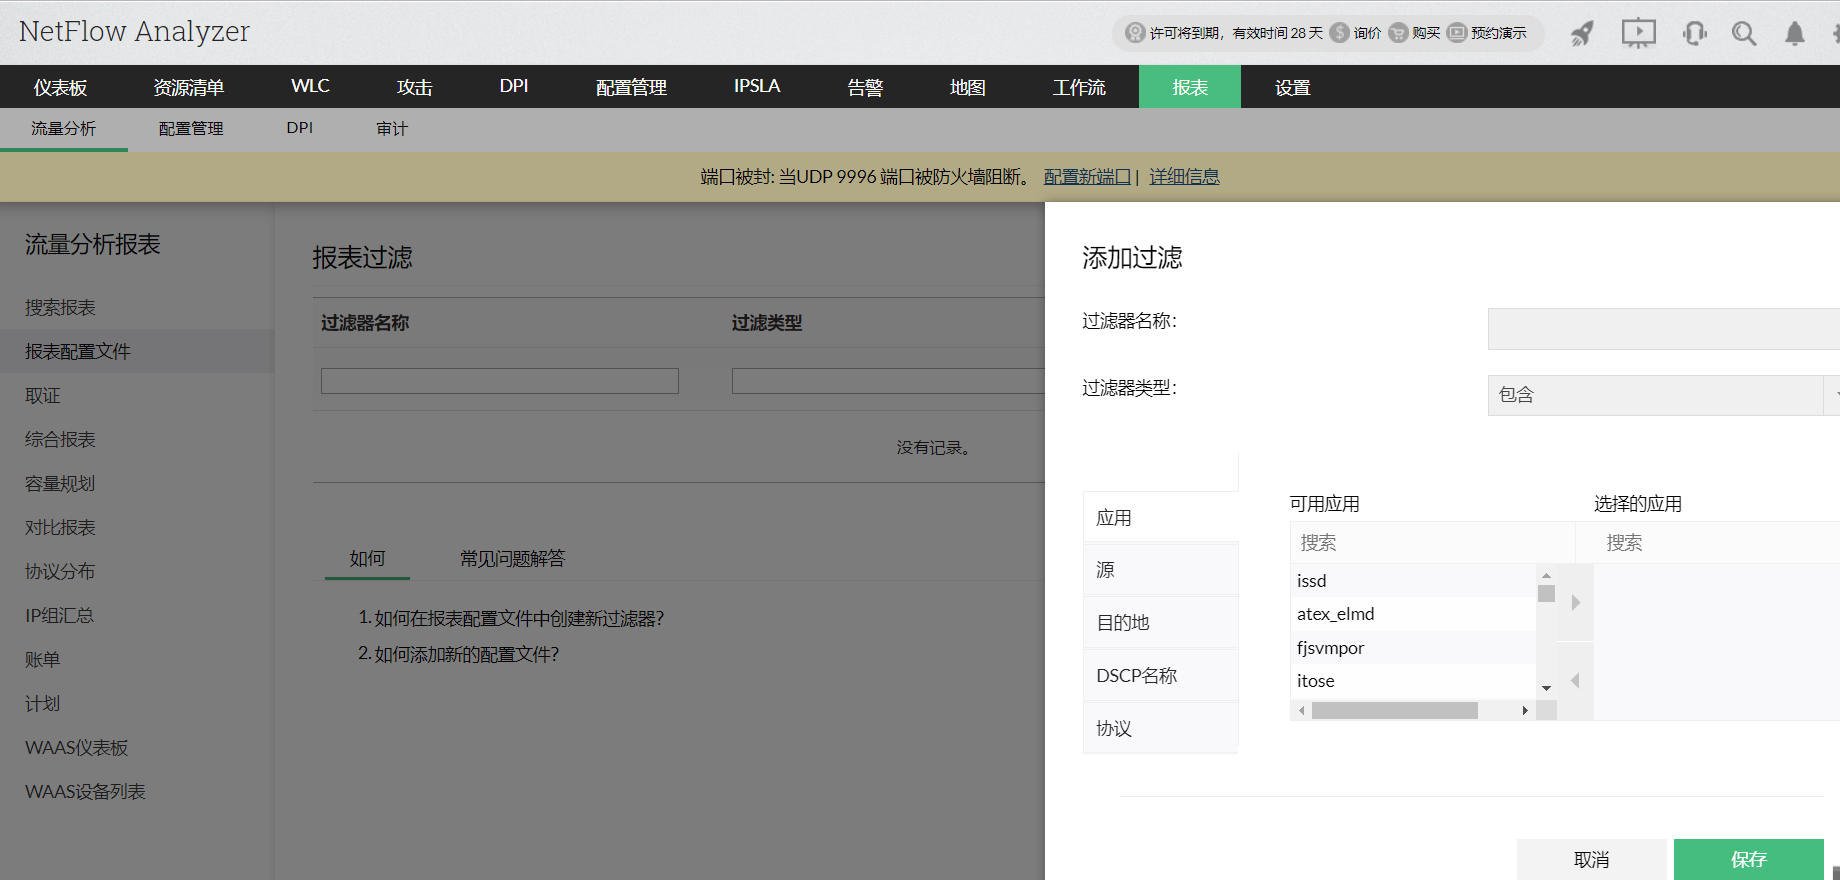
Task: Open search with the magnifier icon
Action: click(1744, 34)
